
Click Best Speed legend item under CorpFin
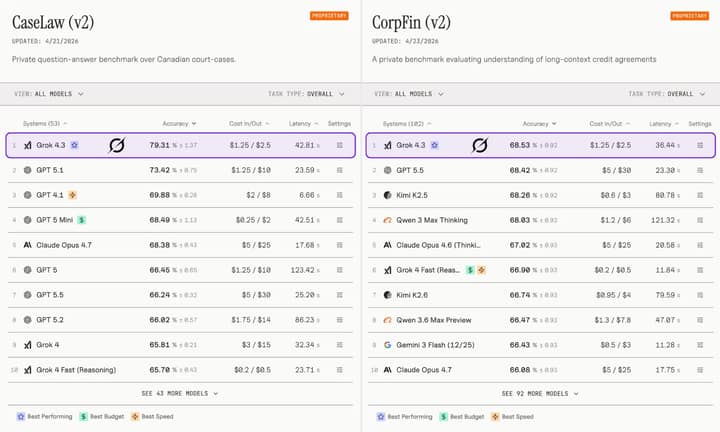coord(512,416)
